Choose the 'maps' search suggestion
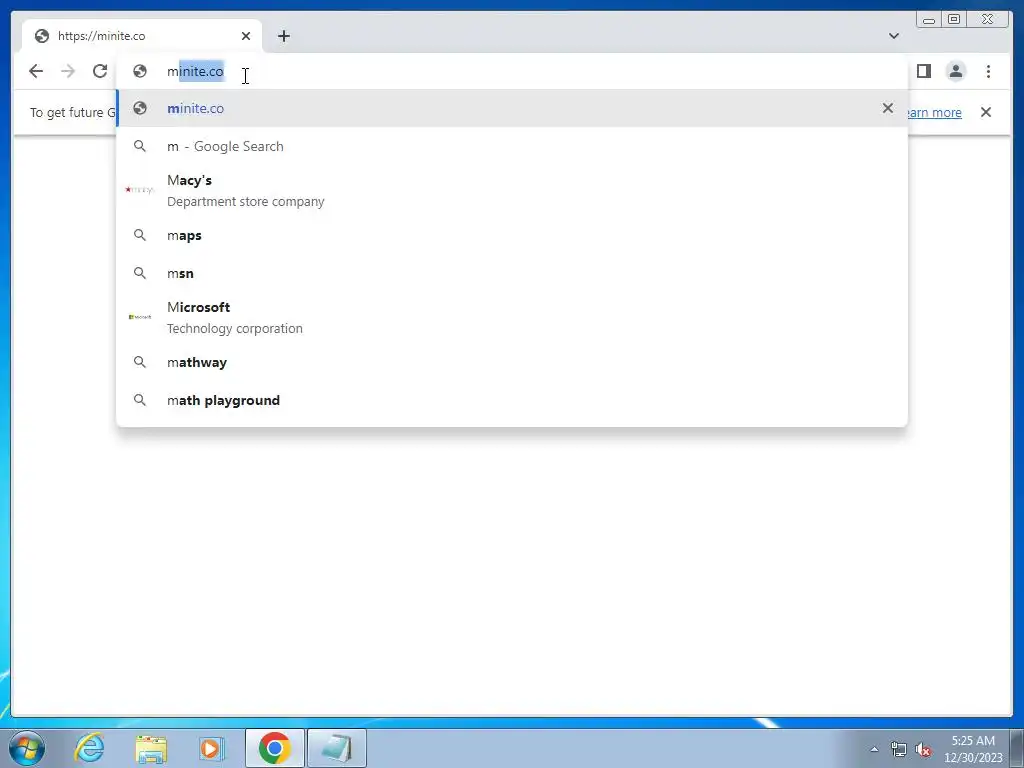 coord(512,236)
